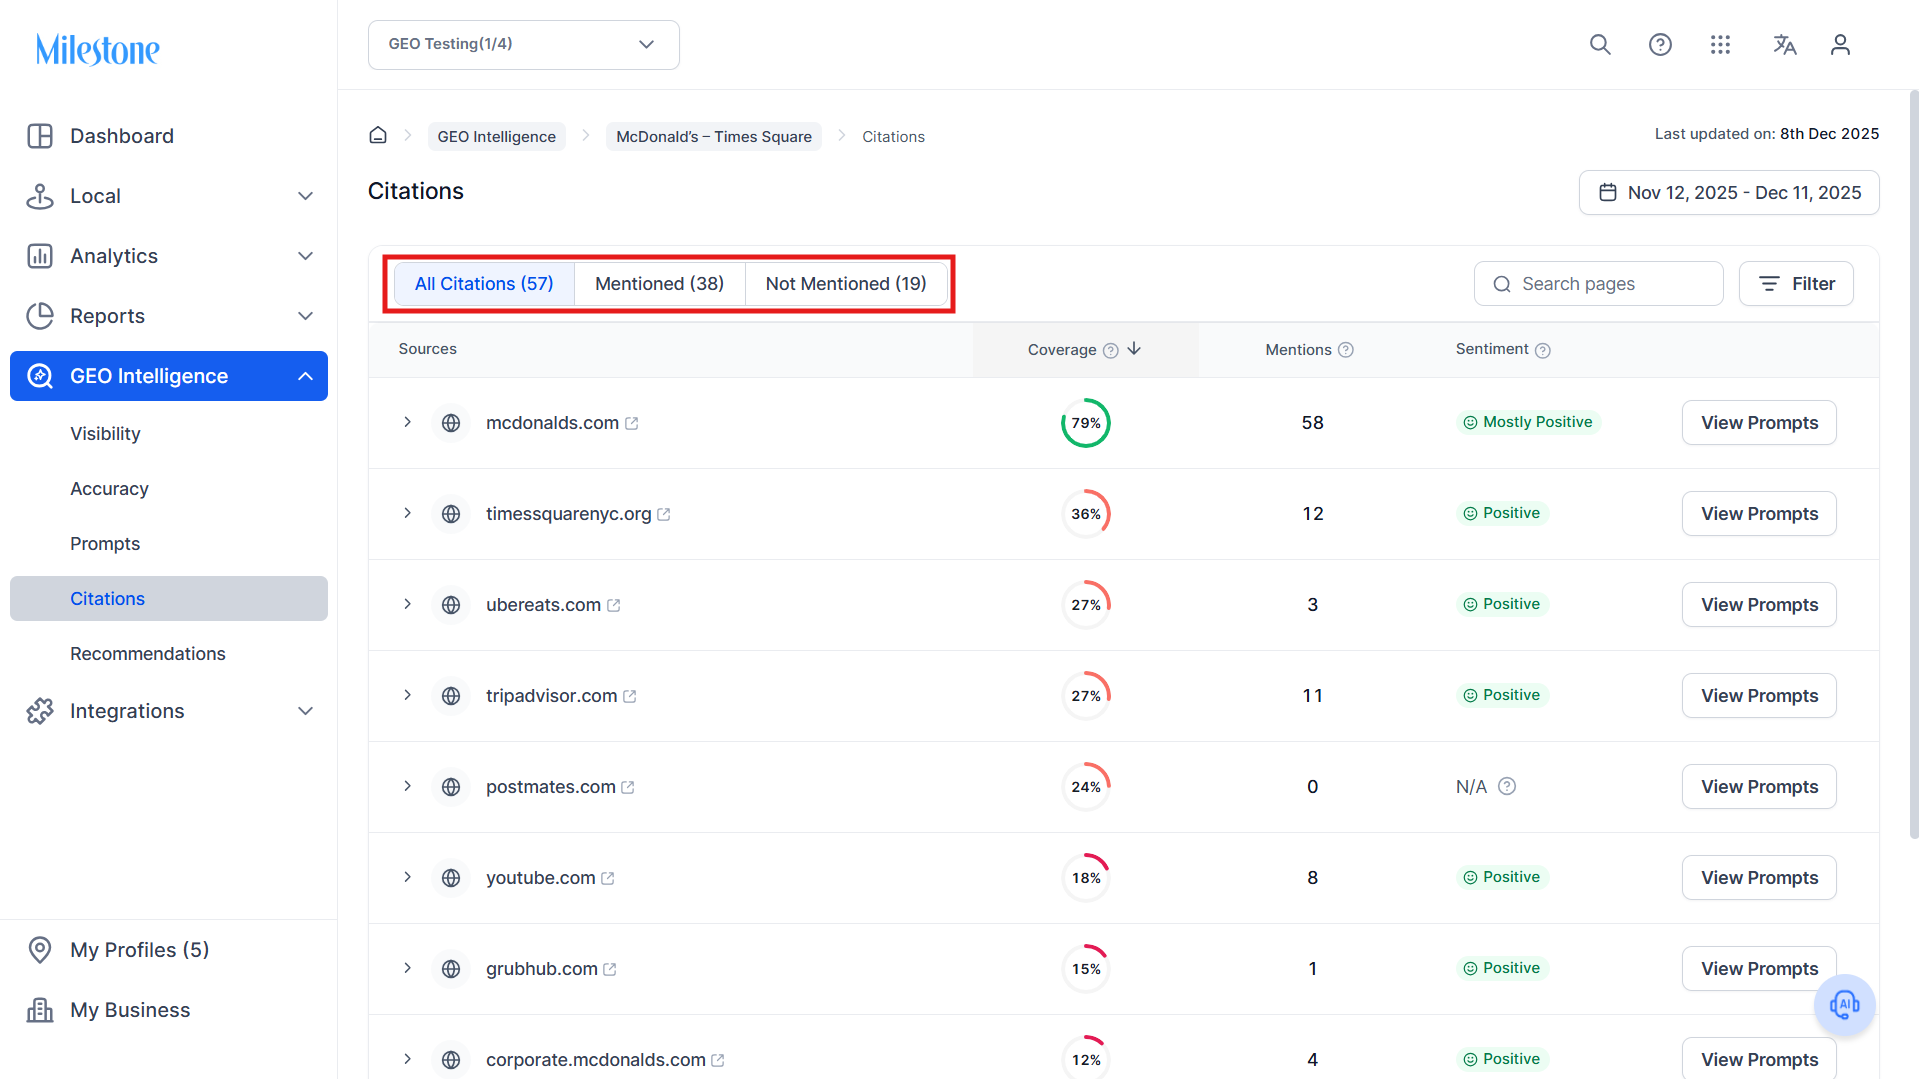Viewport: 1919px width, 1079px height.
Task: Open corporate.mcdonalds.com external link icon
Action: point(718,1061)
